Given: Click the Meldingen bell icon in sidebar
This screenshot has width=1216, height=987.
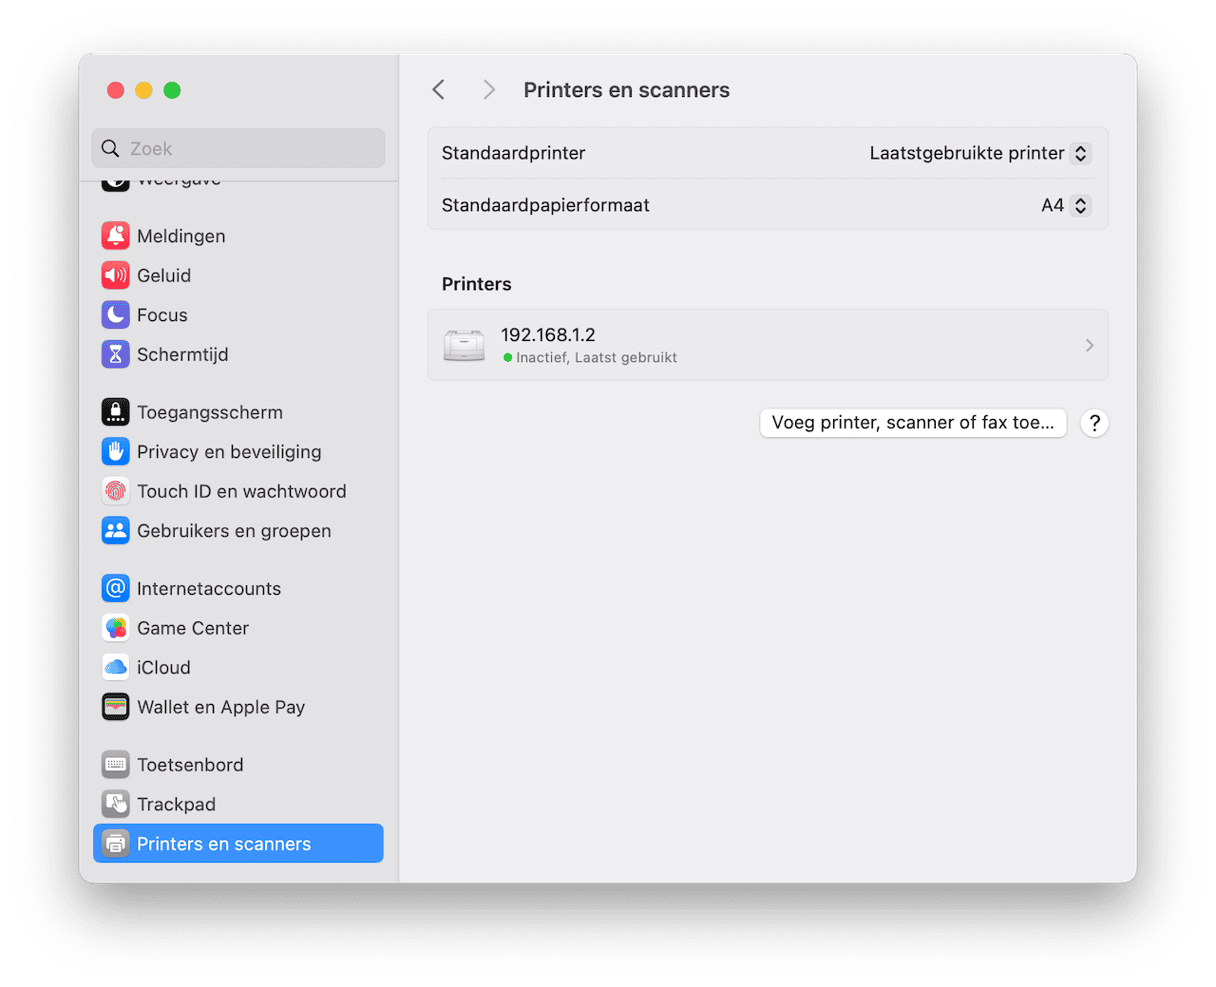Looking at the screenshot, I should click(116, 236).
